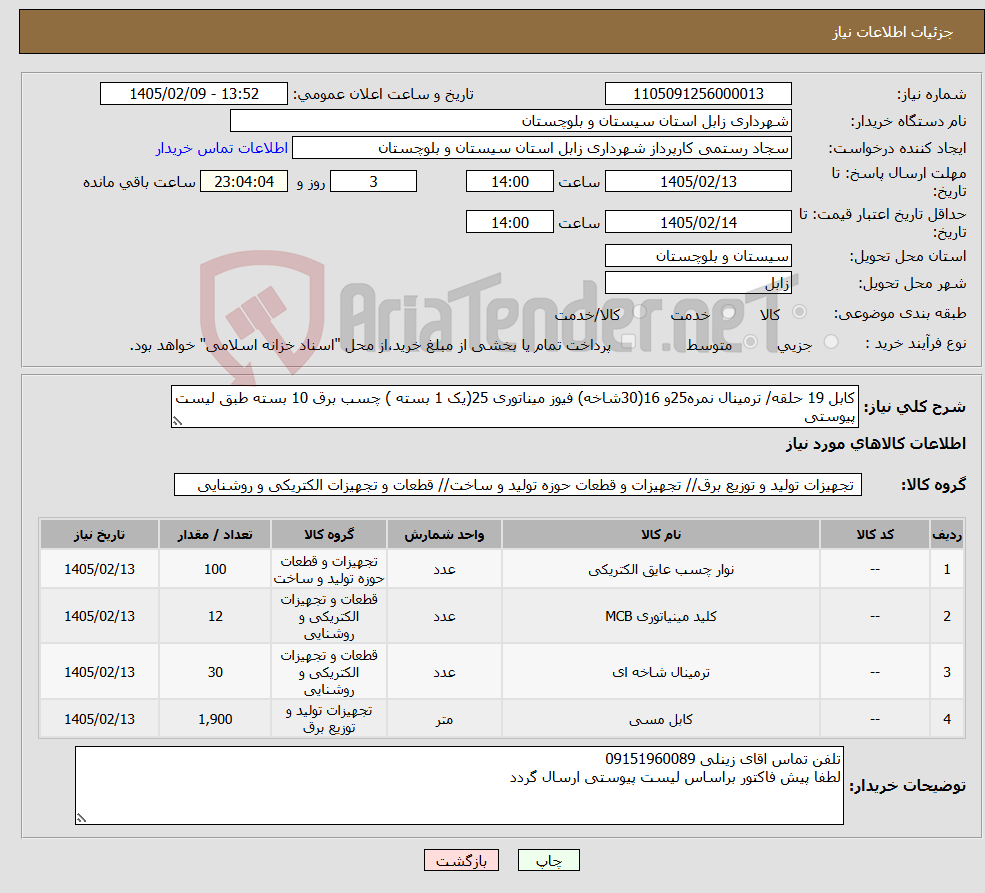985x893 pixels.
Task: Click the واحد شمارش column header
Action: tap(444, 534)
